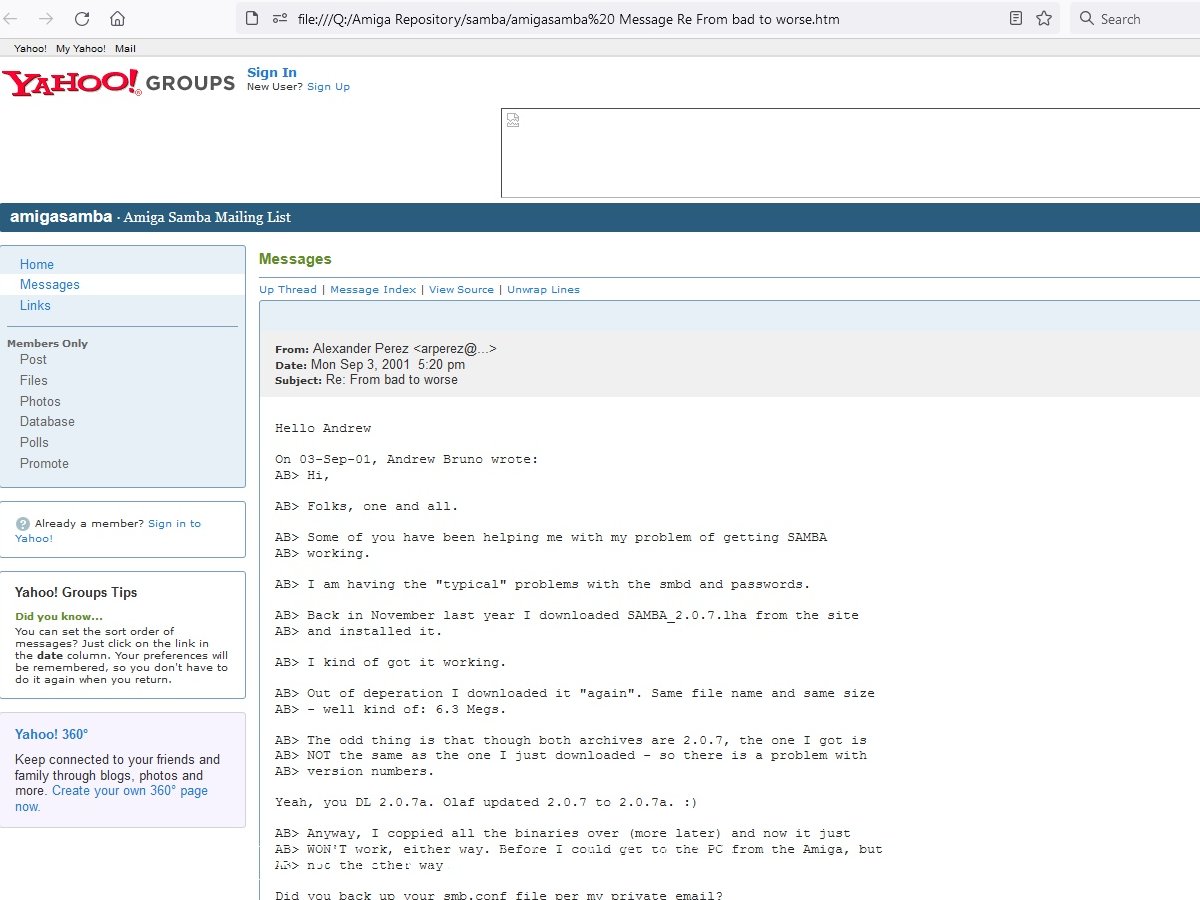Go to browser home page icon

click(x=117, y=18)
